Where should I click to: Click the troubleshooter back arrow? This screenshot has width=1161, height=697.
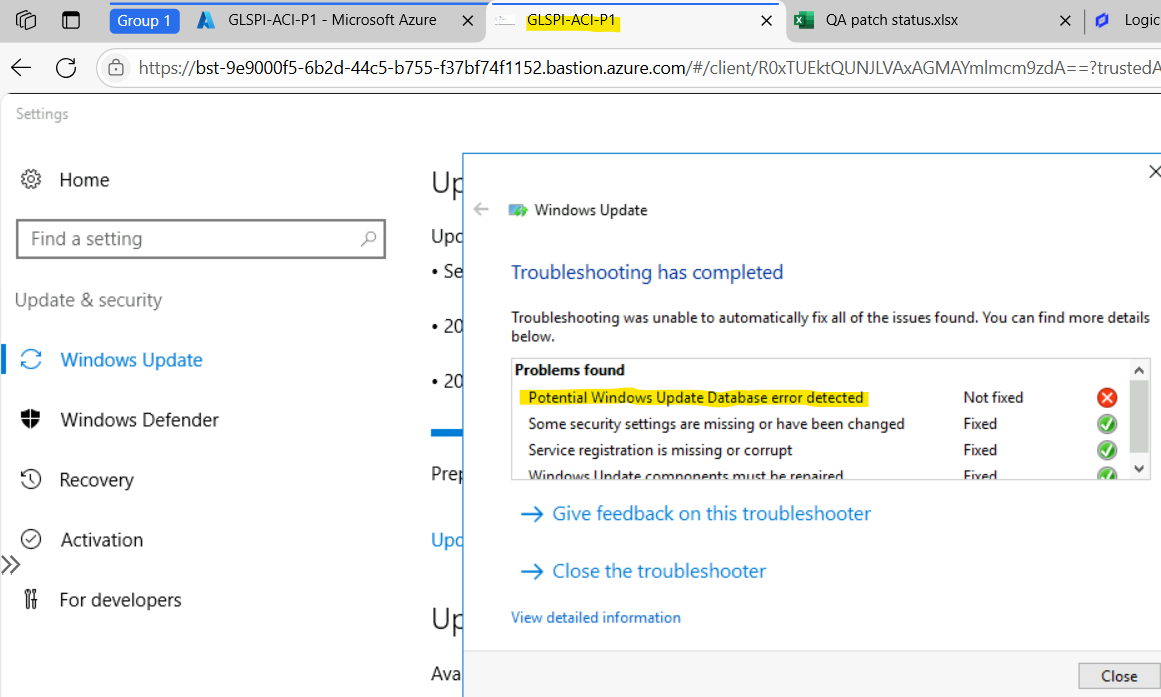481,210
